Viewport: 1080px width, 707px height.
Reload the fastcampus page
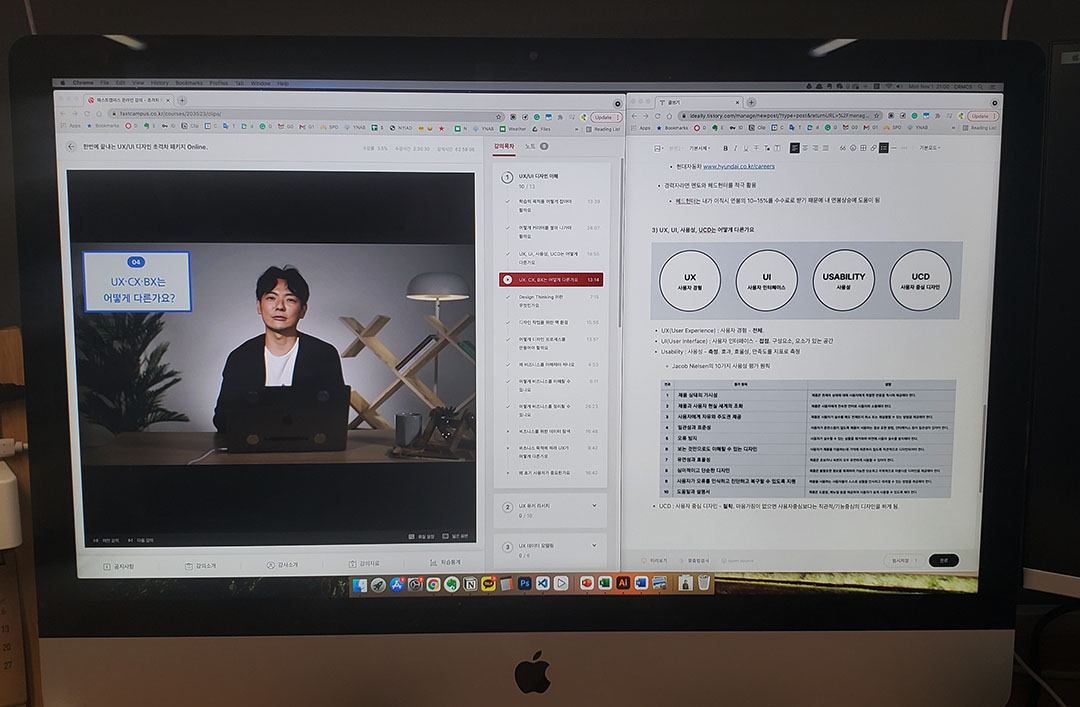tap(87, 114)
